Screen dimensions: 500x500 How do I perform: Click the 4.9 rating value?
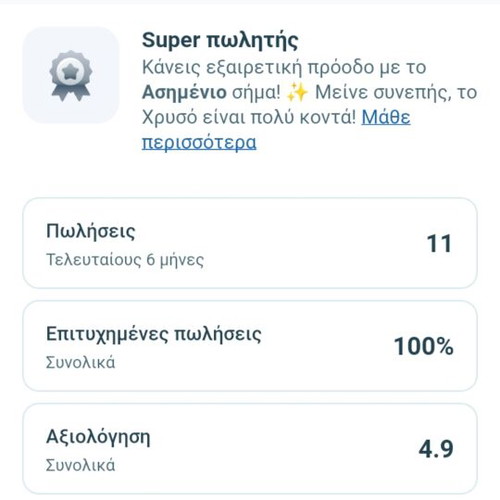[436, 449]
